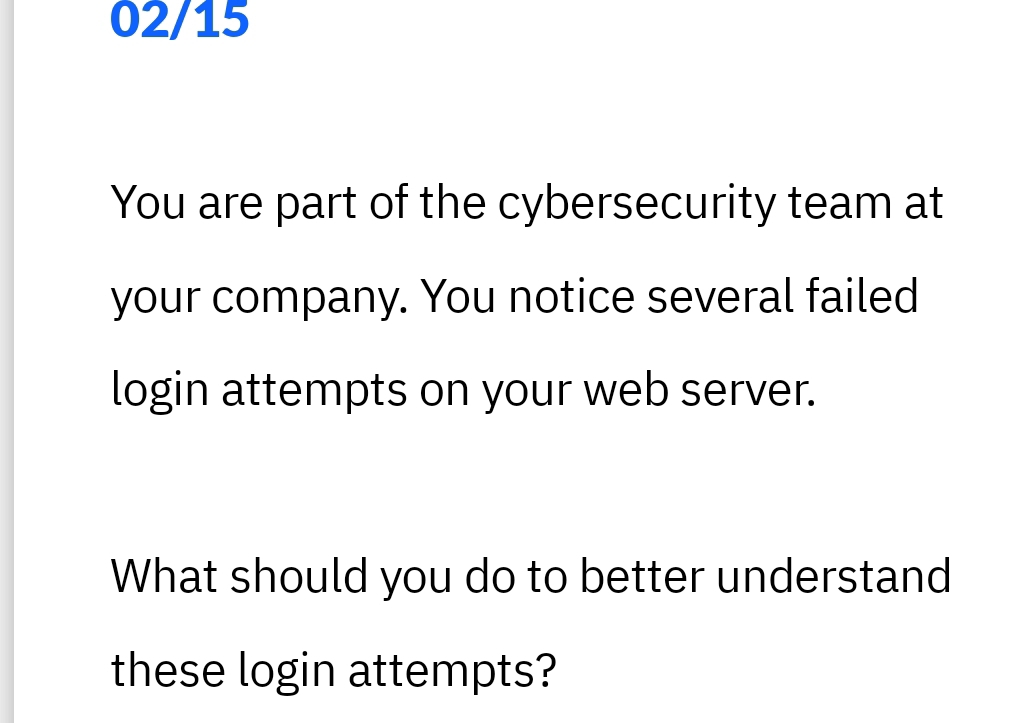Click the word "your" before "company"

click(x=155, y=297)
